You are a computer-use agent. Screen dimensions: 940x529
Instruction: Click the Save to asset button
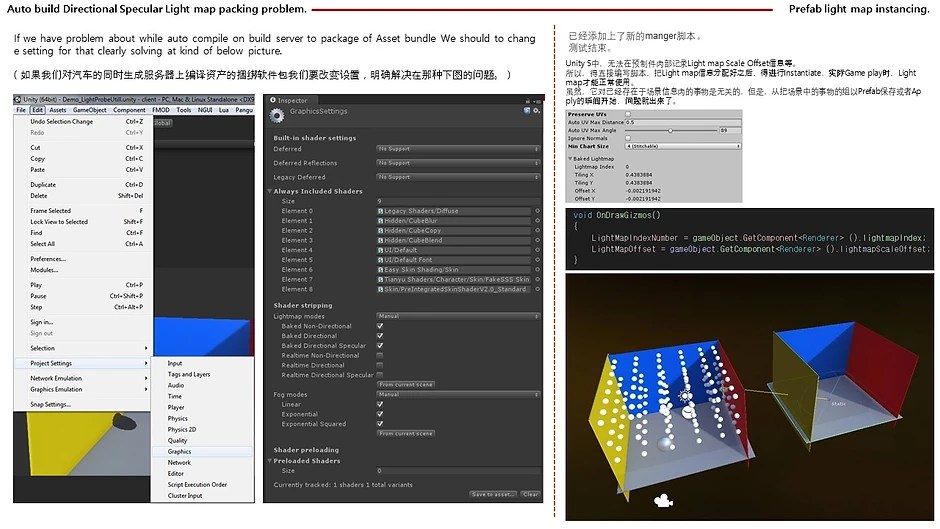pos(493,494)
